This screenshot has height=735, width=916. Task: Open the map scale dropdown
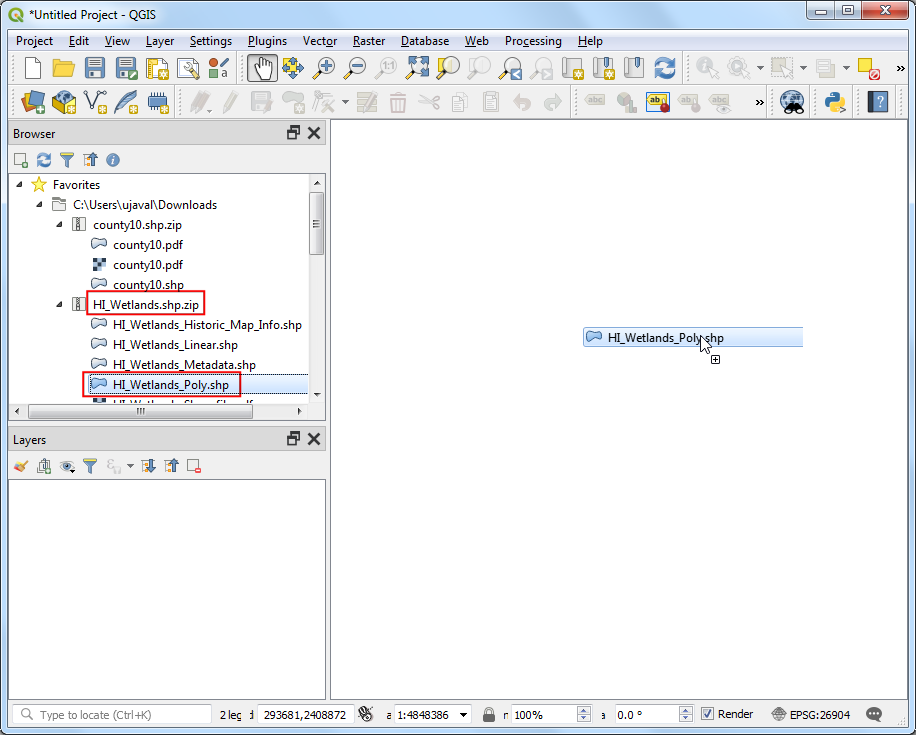pyautogui.click(x=463, y=714)
